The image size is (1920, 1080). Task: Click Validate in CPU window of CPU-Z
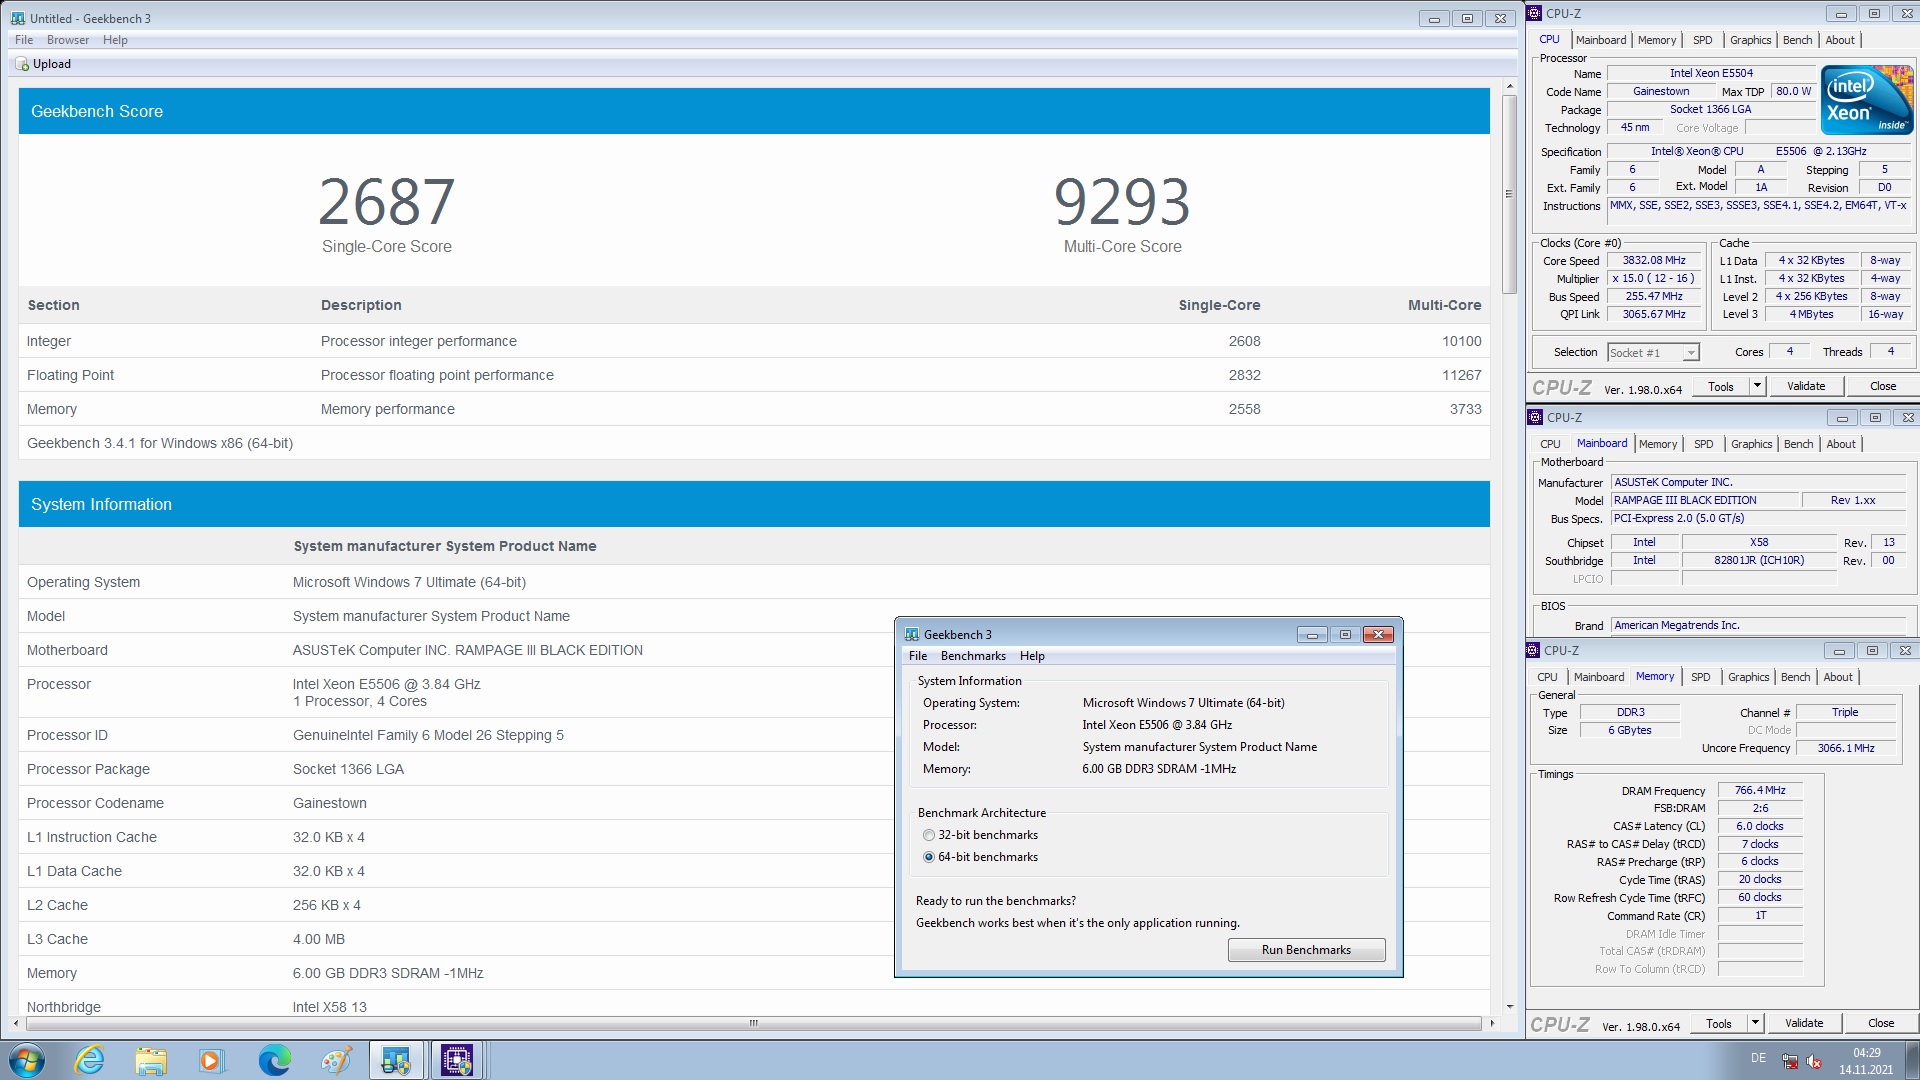click(1805, 386)
